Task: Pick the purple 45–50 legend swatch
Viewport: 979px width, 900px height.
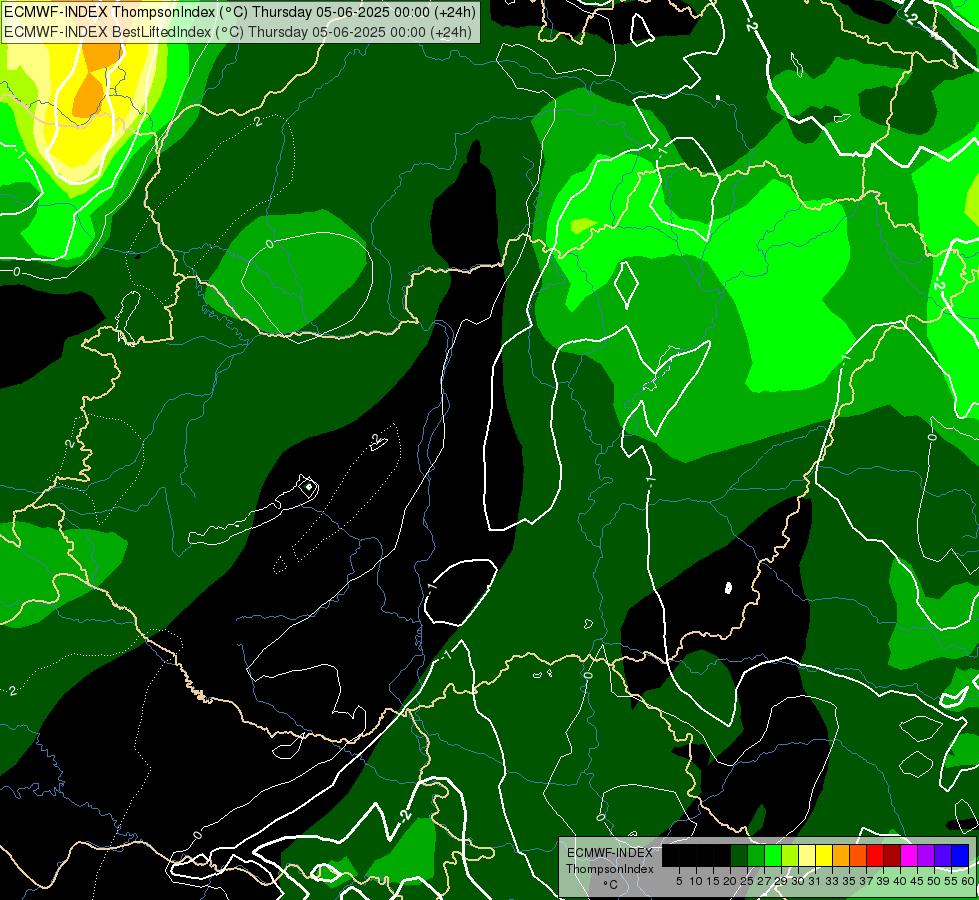Action: point(926,855)
